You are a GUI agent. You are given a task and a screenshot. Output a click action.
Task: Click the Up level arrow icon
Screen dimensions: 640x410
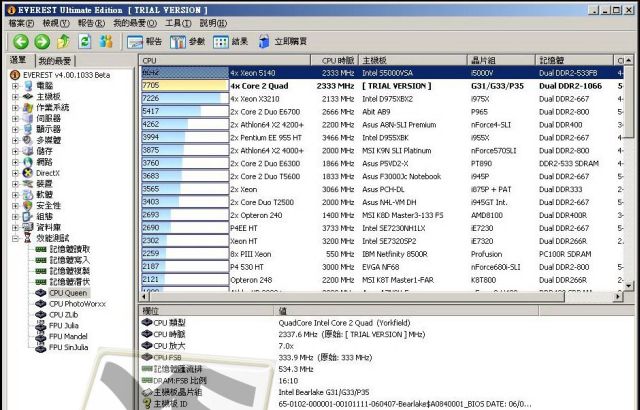pyautogui.click(x=64, y=42)
